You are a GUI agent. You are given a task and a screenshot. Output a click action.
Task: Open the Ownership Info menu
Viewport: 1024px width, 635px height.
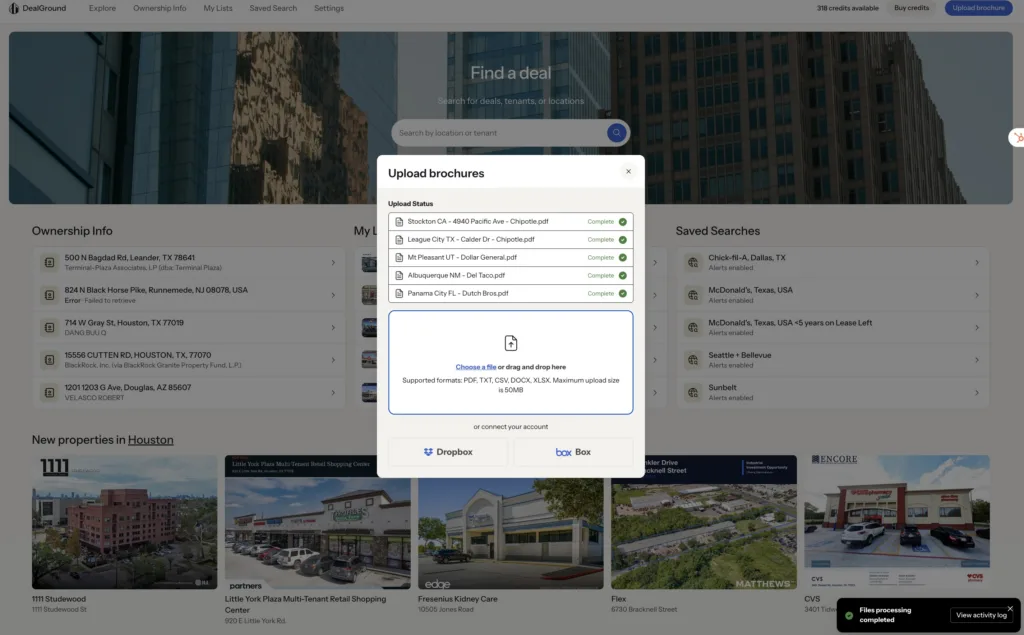159,8
